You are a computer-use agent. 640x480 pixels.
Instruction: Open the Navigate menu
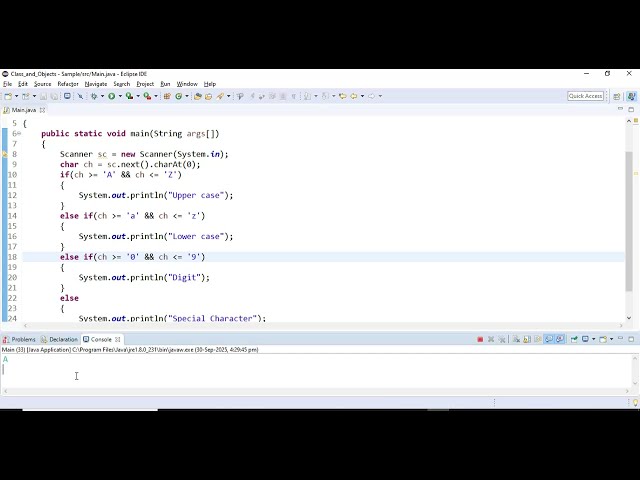[96, 84]
